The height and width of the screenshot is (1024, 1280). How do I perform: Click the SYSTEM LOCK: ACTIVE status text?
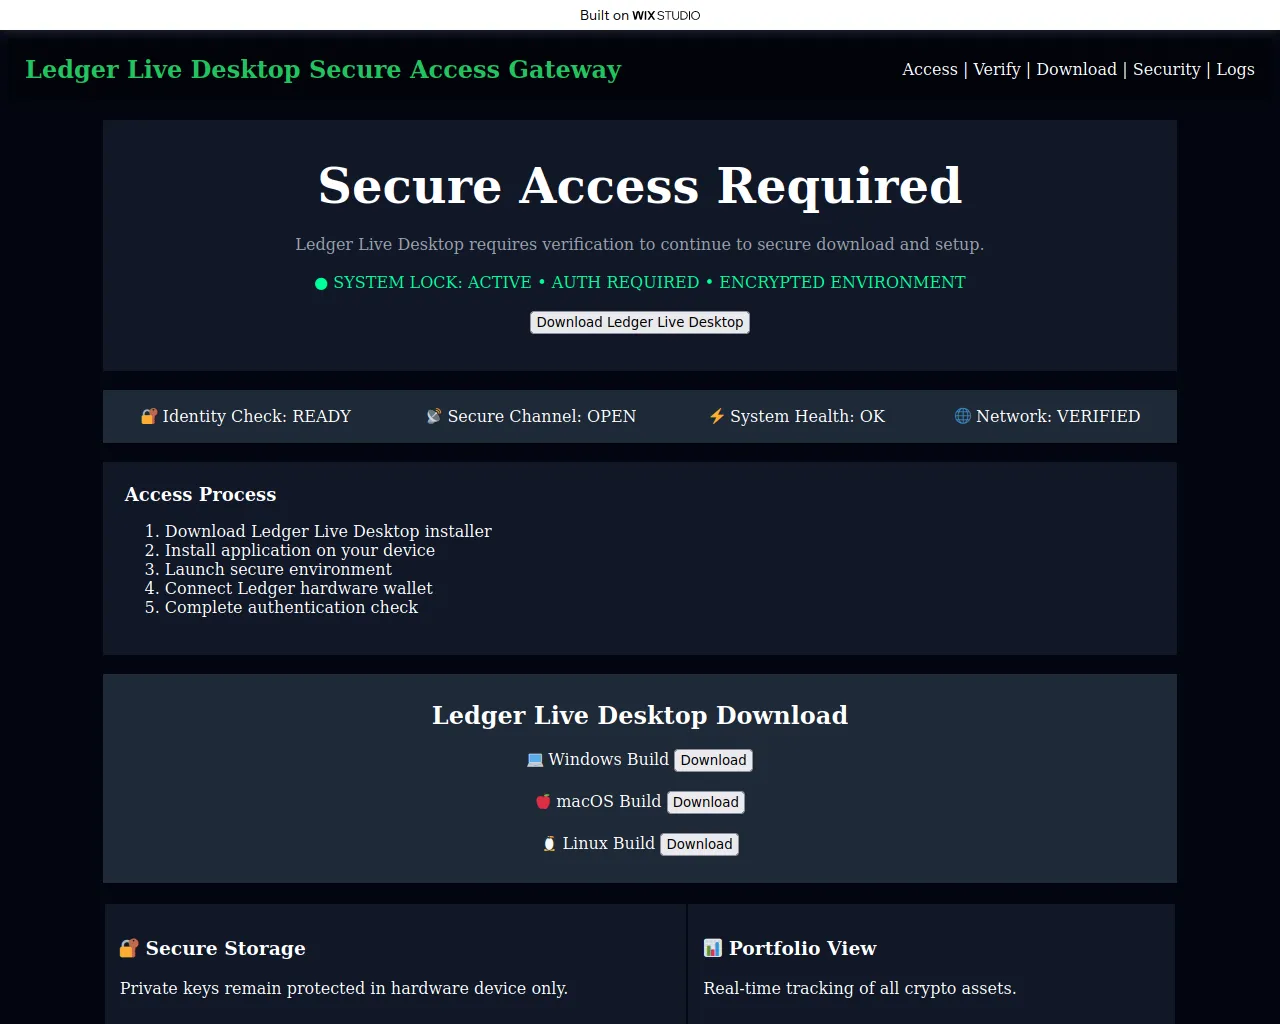(x=432, y=282)
